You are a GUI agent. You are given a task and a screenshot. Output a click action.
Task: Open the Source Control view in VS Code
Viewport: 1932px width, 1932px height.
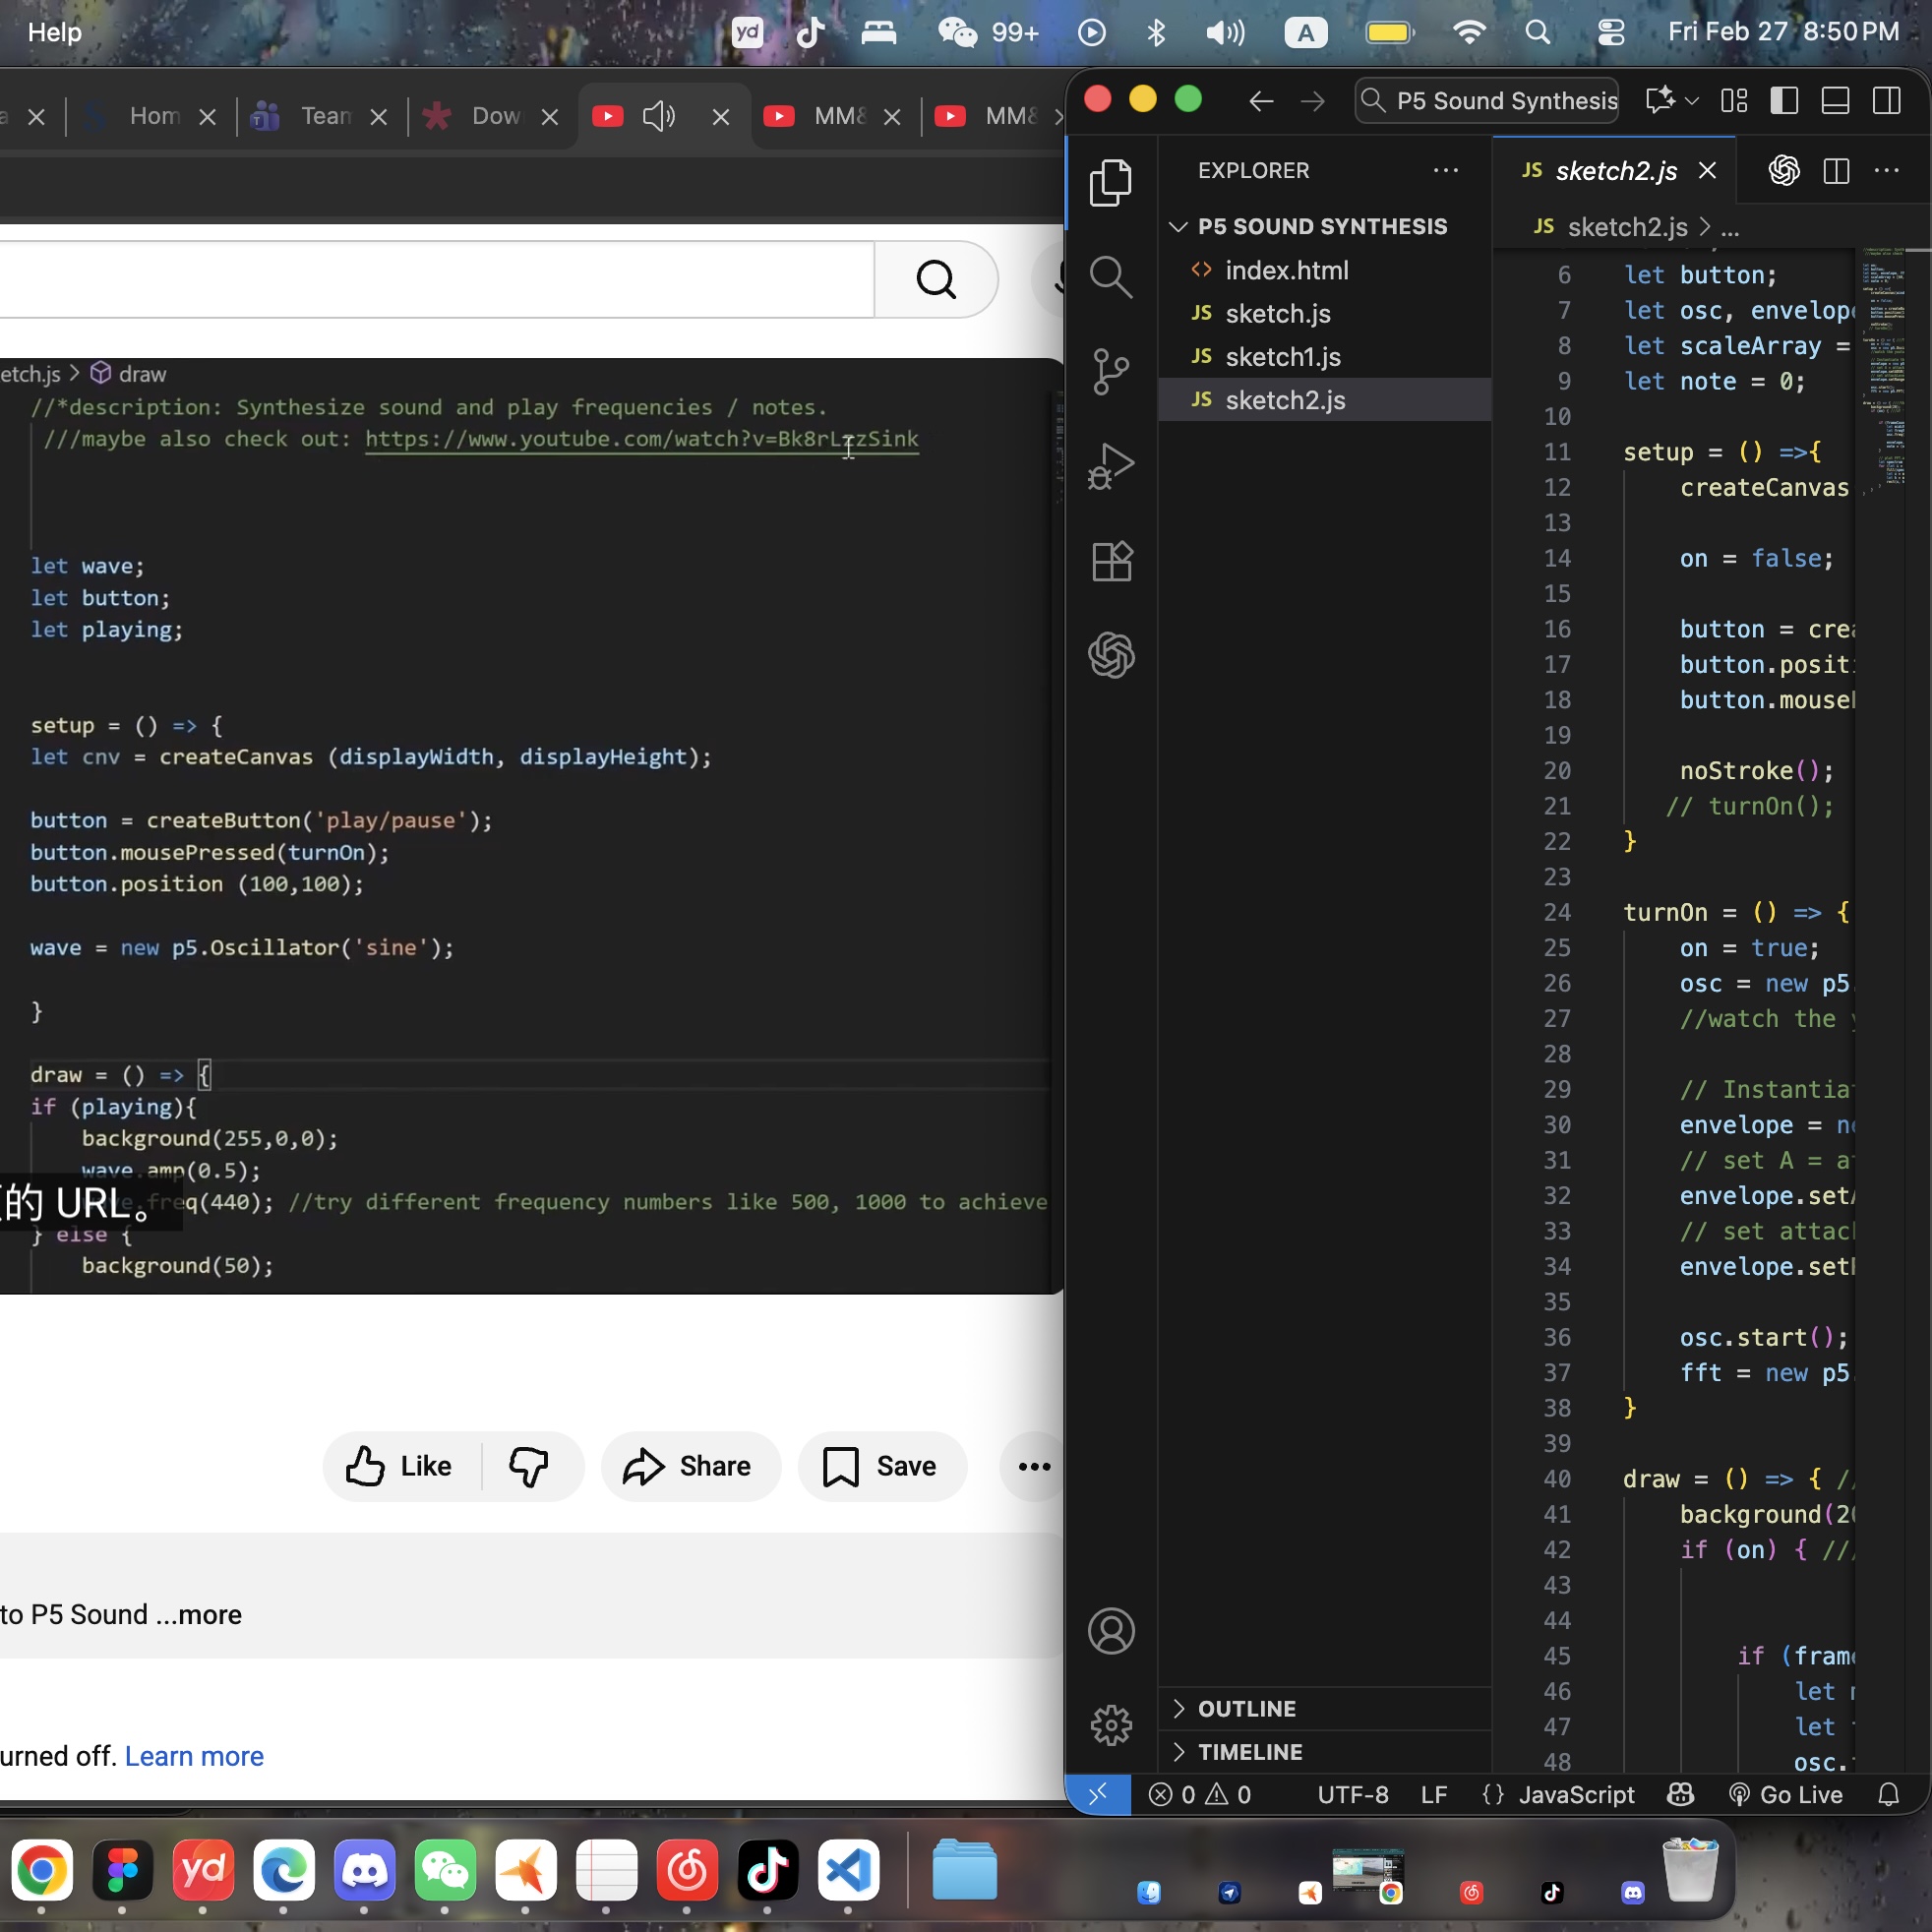tap(1111, 370)
